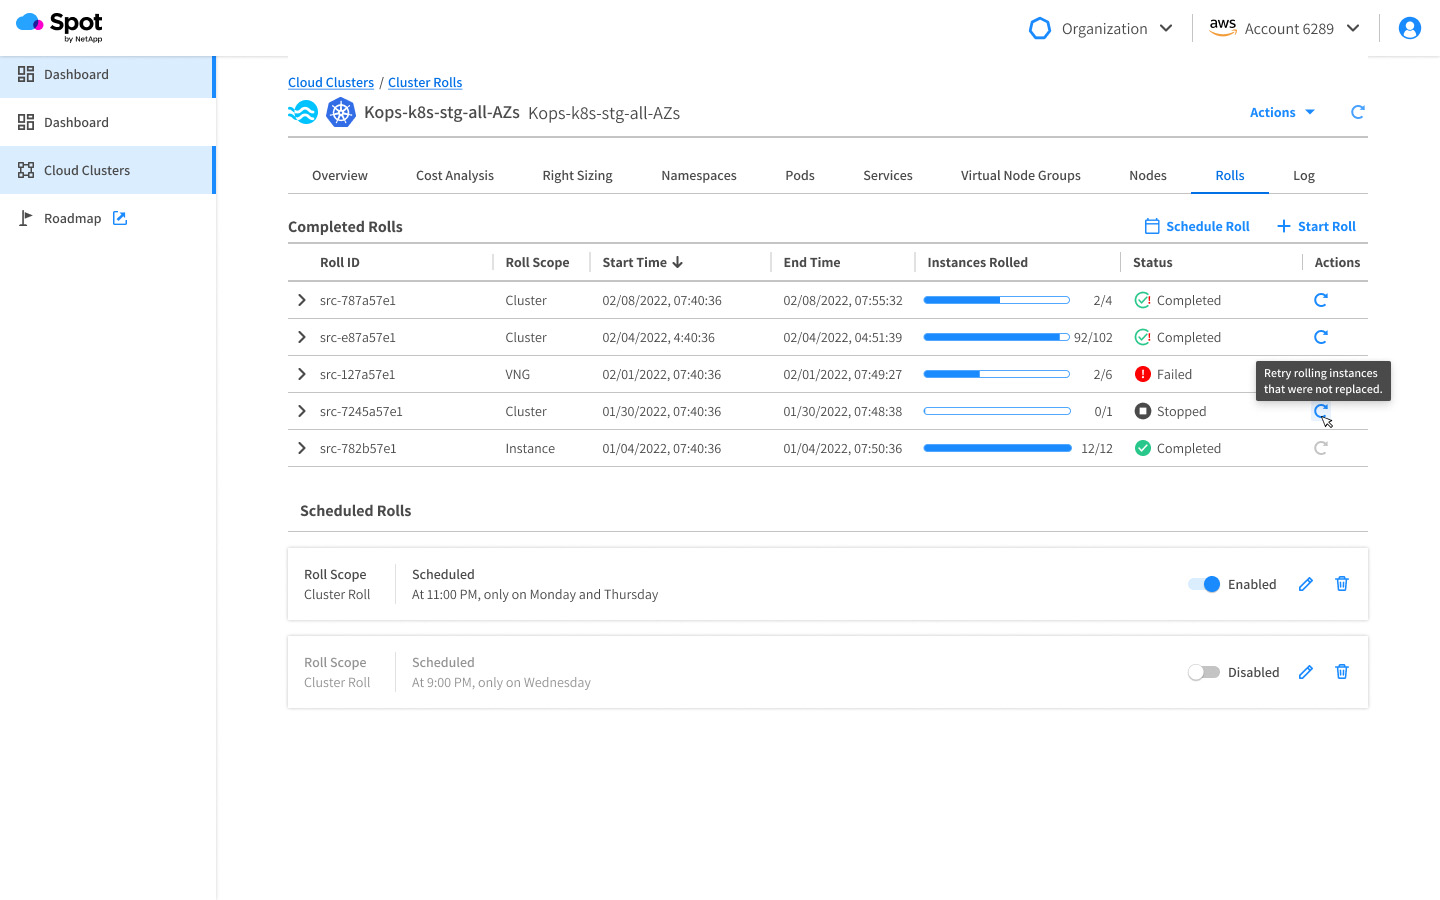The width and height of the screenshot is (1440, 900).
Task: Click the Stopped status icon for src-7245a57e1
Action: 1143,411
